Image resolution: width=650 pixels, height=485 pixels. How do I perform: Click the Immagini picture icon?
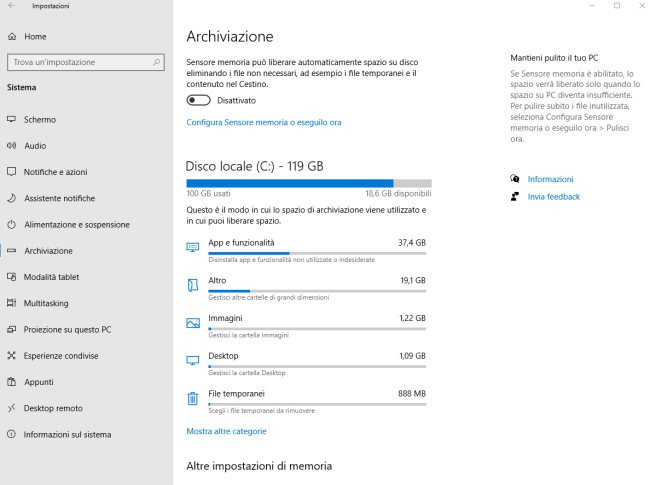193,323
